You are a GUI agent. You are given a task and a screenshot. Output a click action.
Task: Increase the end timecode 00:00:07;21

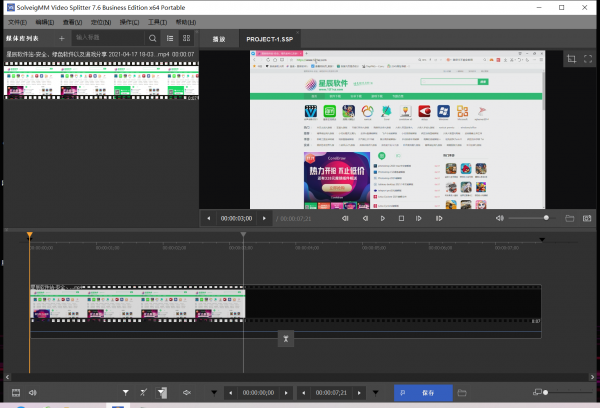(x=359, y=393)
